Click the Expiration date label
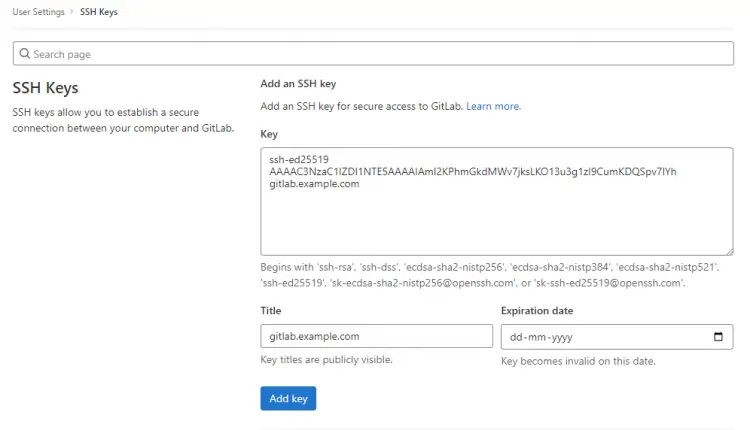 (x=537, y=311)
